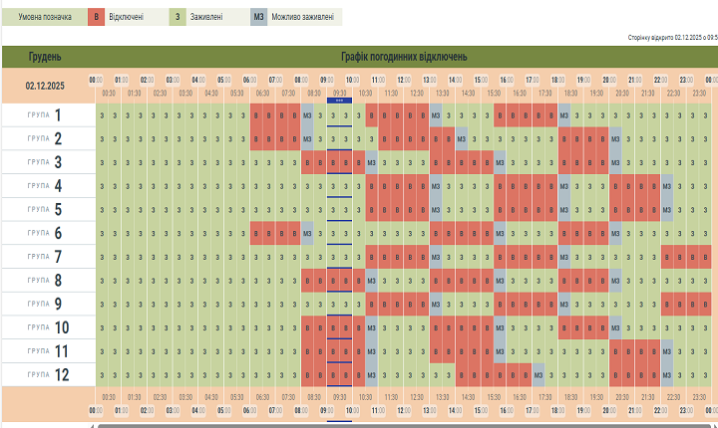This screenshot has width=718, height=428.
Task: Click the green 'З' legend swatch
Action: 178,17
